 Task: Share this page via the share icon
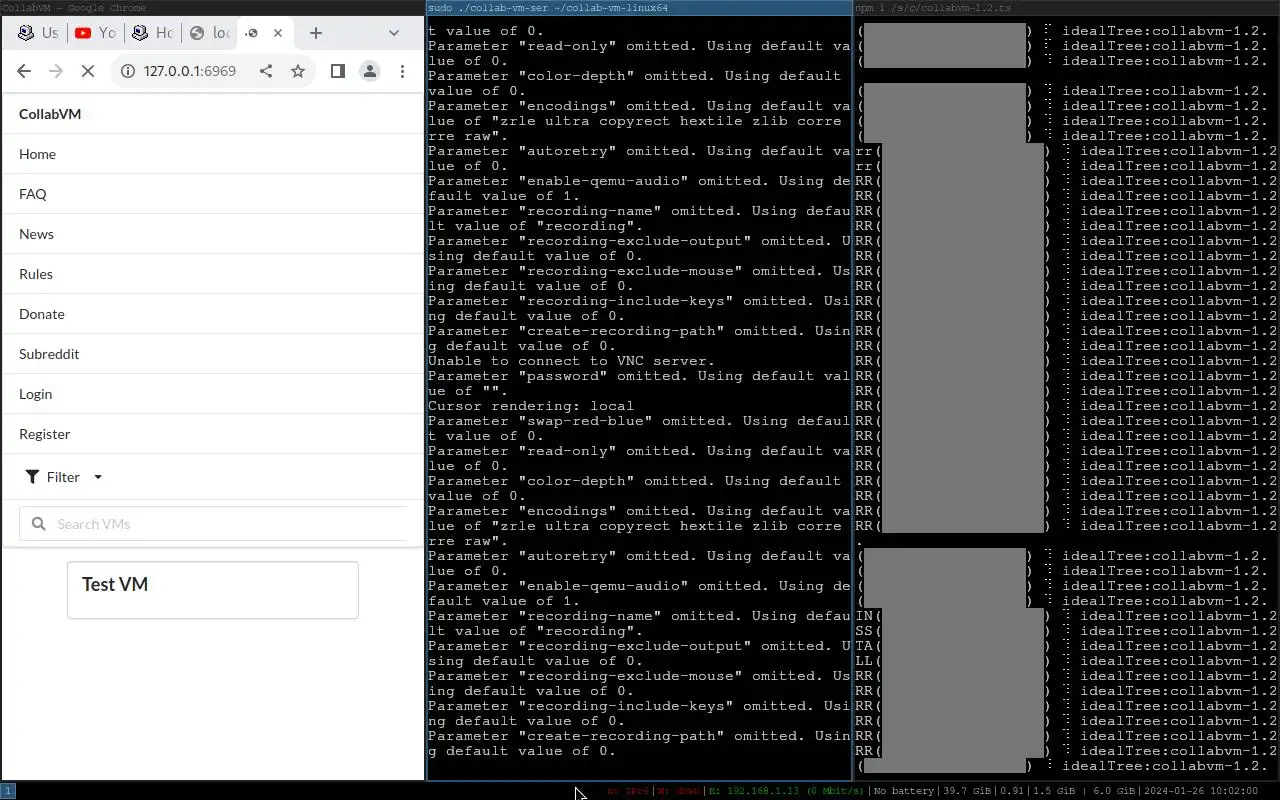click(x=266, y=71)
